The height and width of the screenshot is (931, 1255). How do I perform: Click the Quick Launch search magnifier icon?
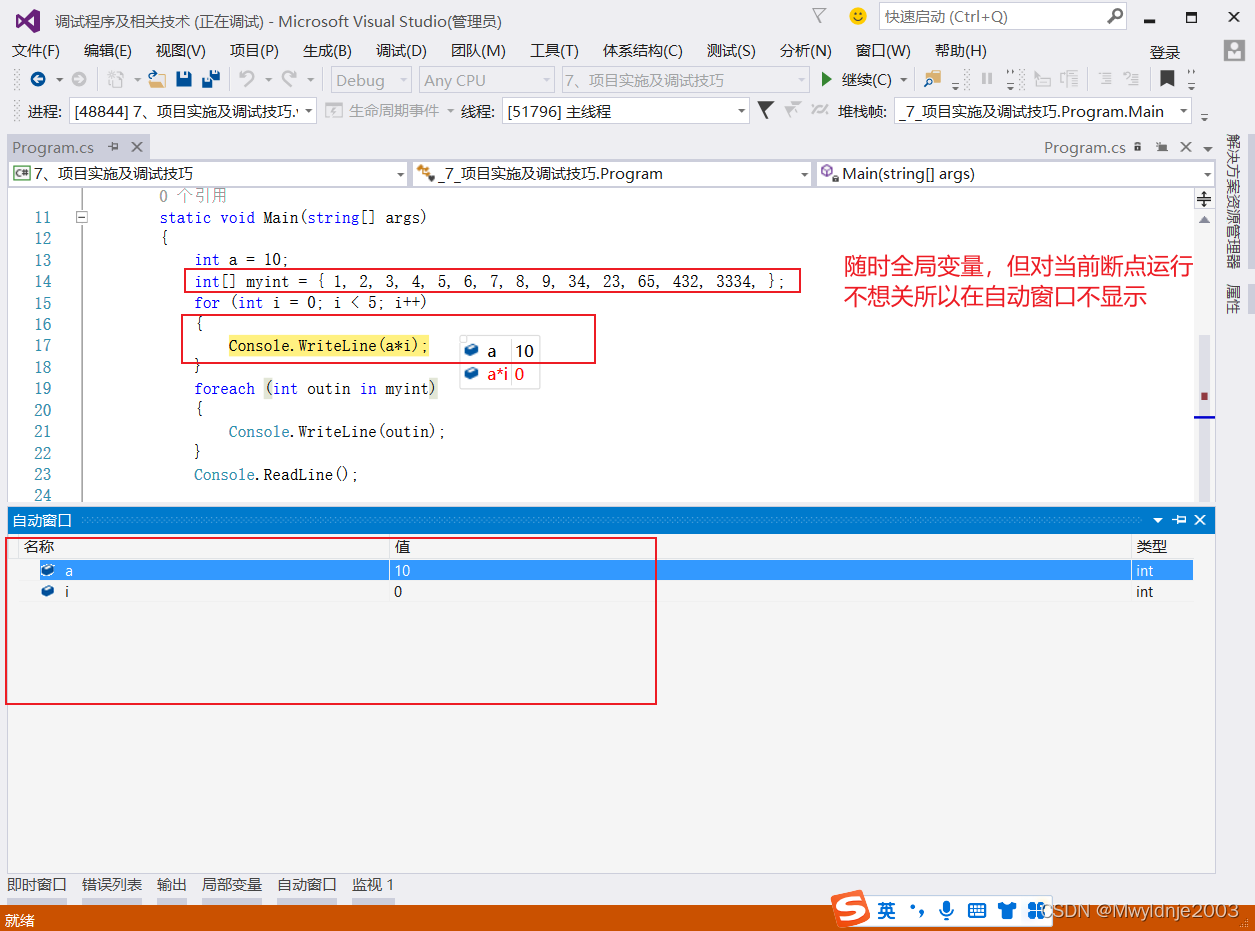pos(1115,16)
